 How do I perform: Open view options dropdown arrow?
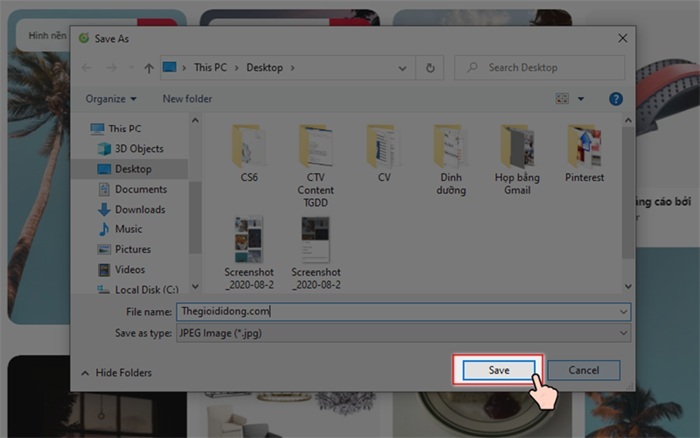tap(581, 99)
